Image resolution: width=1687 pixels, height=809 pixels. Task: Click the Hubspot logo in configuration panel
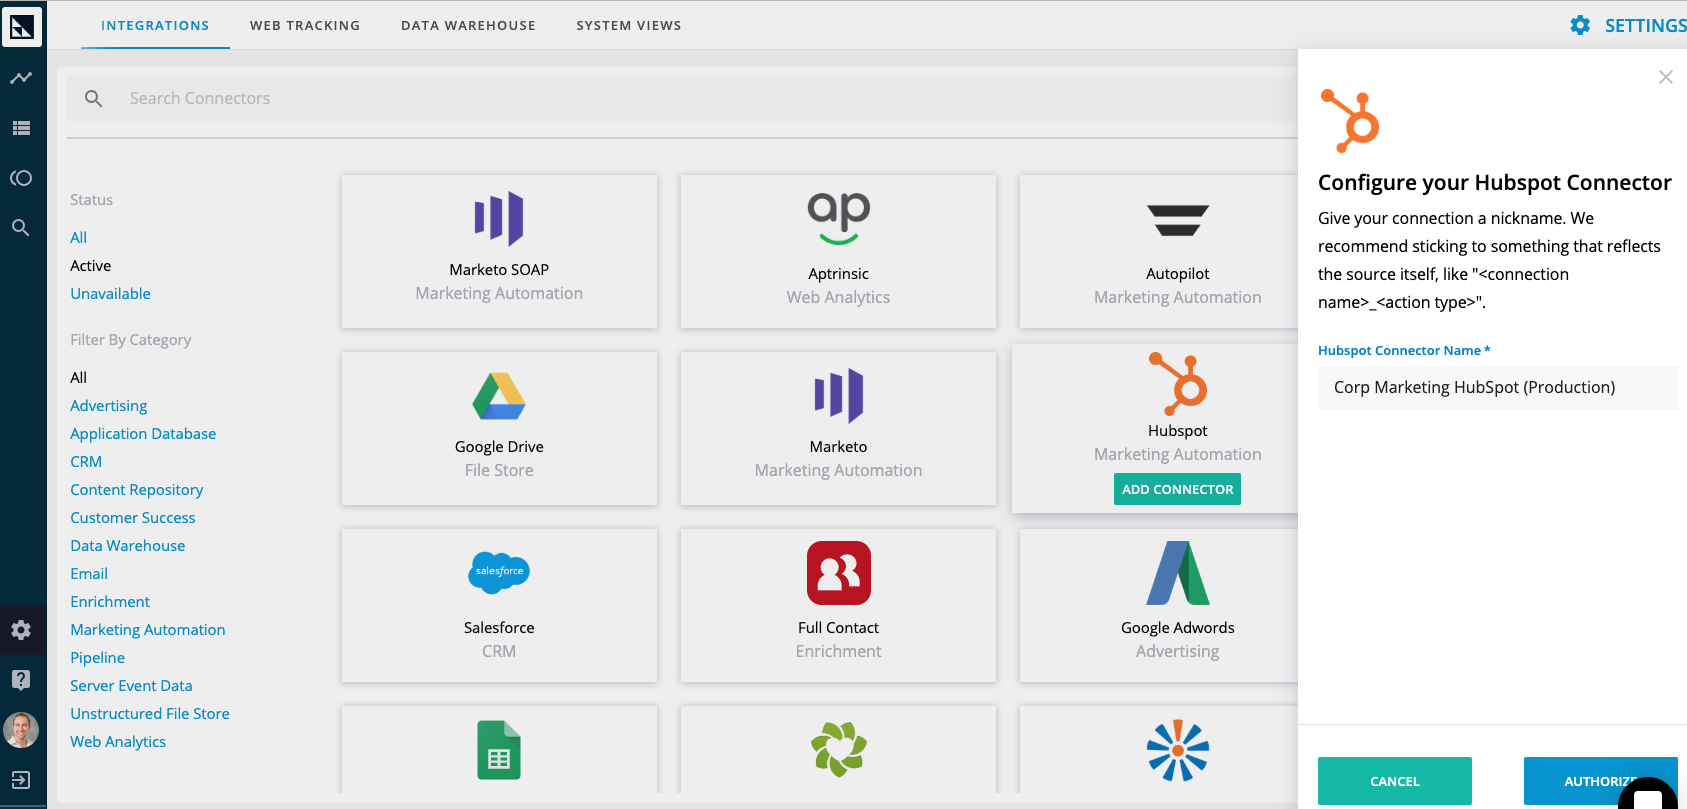[x=1350, y=121]
